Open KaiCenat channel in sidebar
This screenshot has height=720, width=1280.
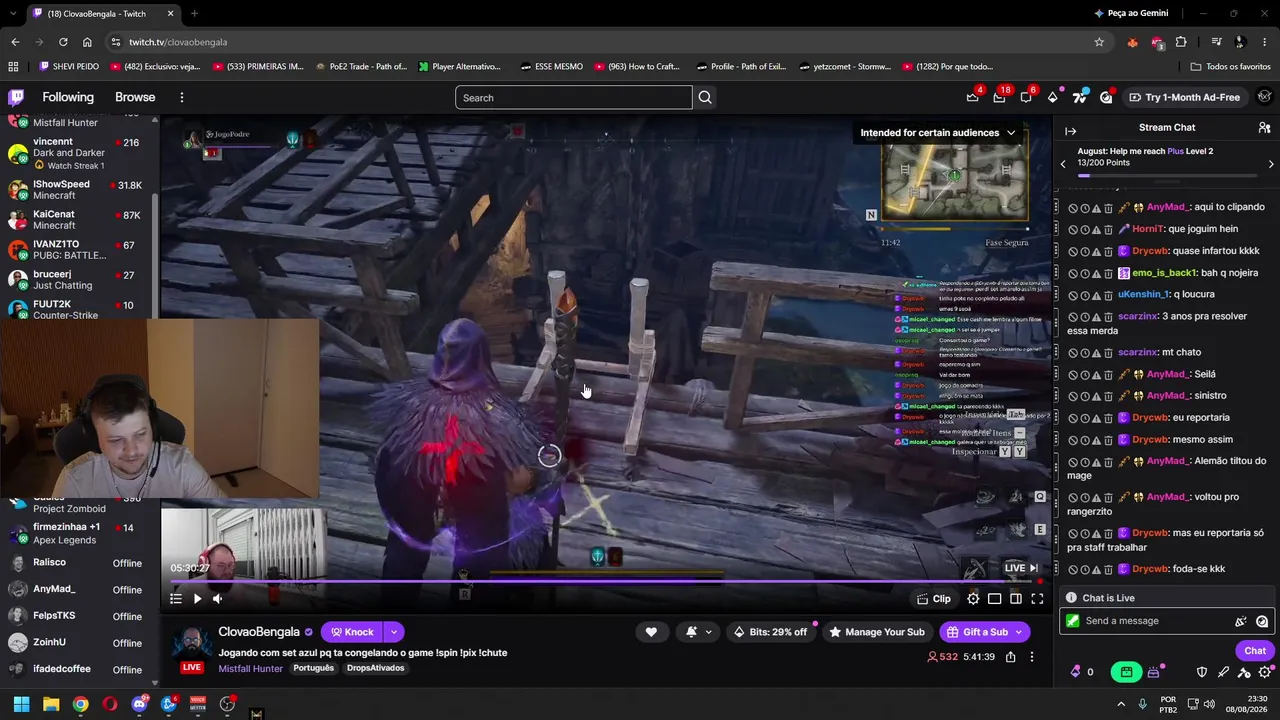coord(78,220)
